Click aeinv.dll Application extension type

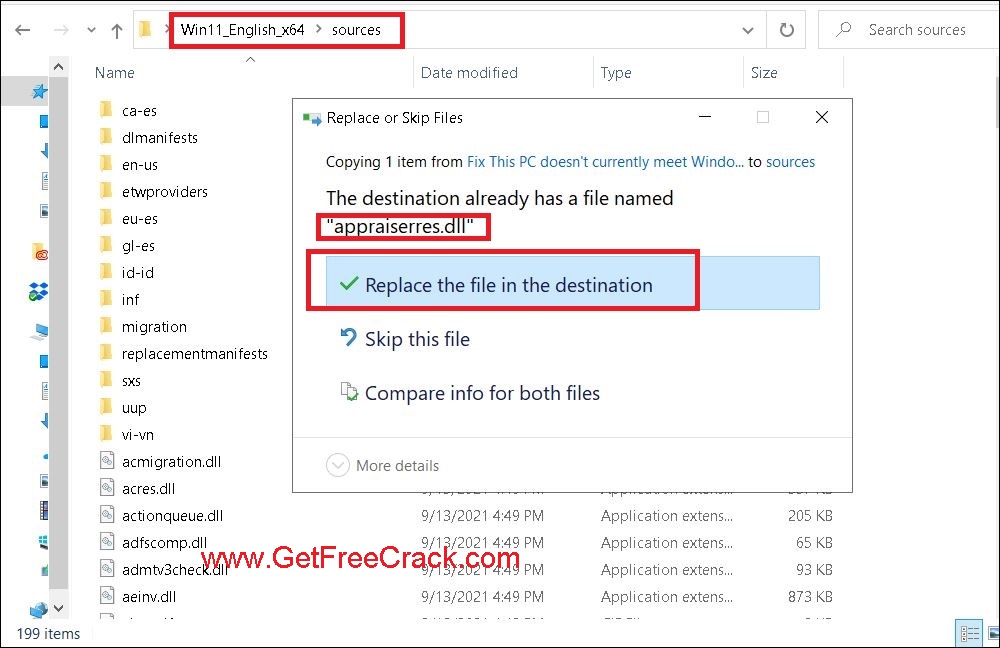coord(666,596)
